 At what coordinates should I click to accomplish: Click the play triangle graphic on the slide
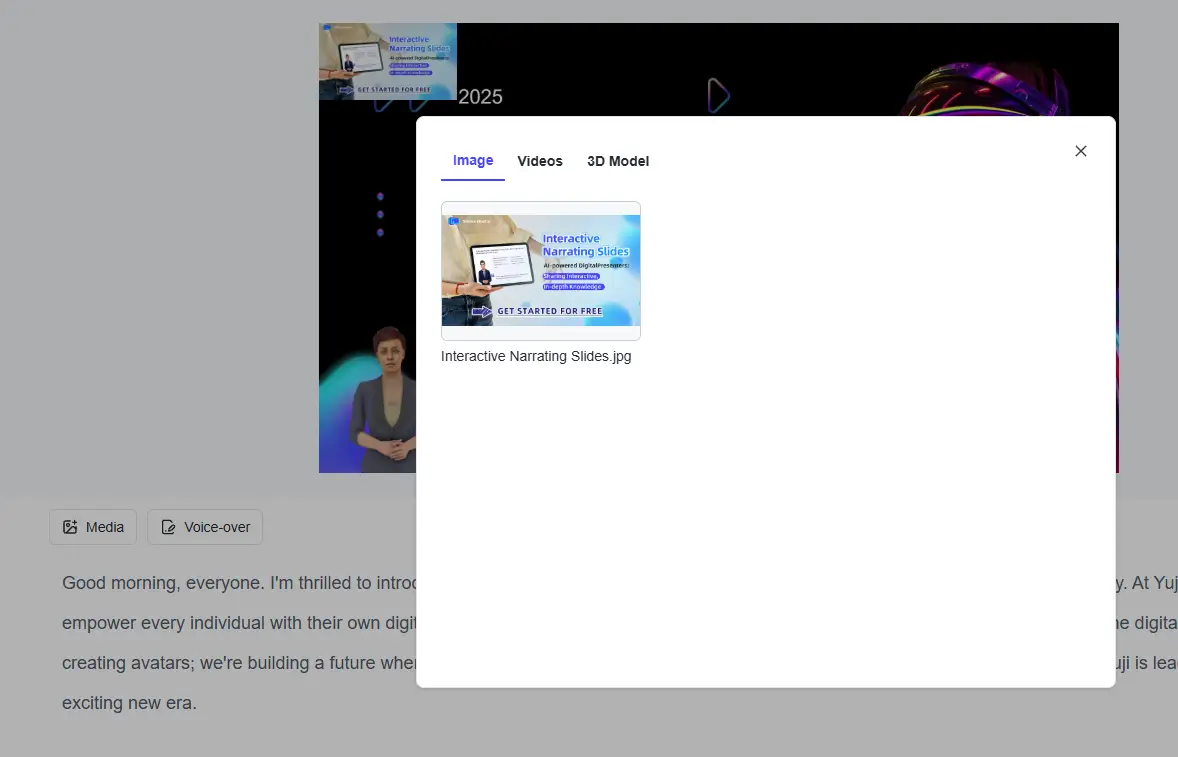[x=718, y=96]
